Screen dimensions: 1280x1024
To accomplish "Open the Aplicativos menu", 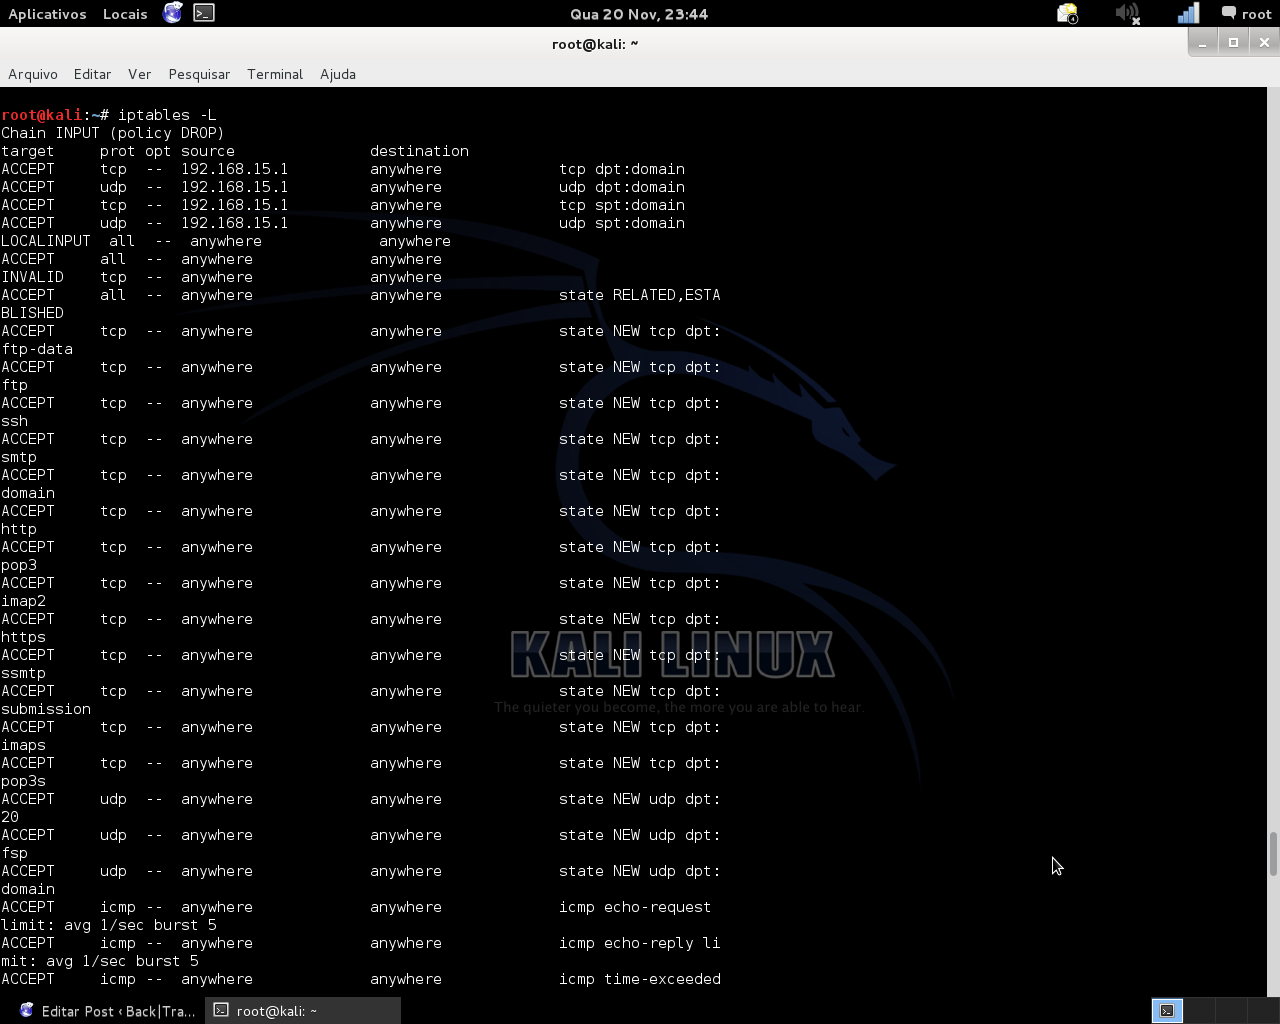I will coord(47,14).
